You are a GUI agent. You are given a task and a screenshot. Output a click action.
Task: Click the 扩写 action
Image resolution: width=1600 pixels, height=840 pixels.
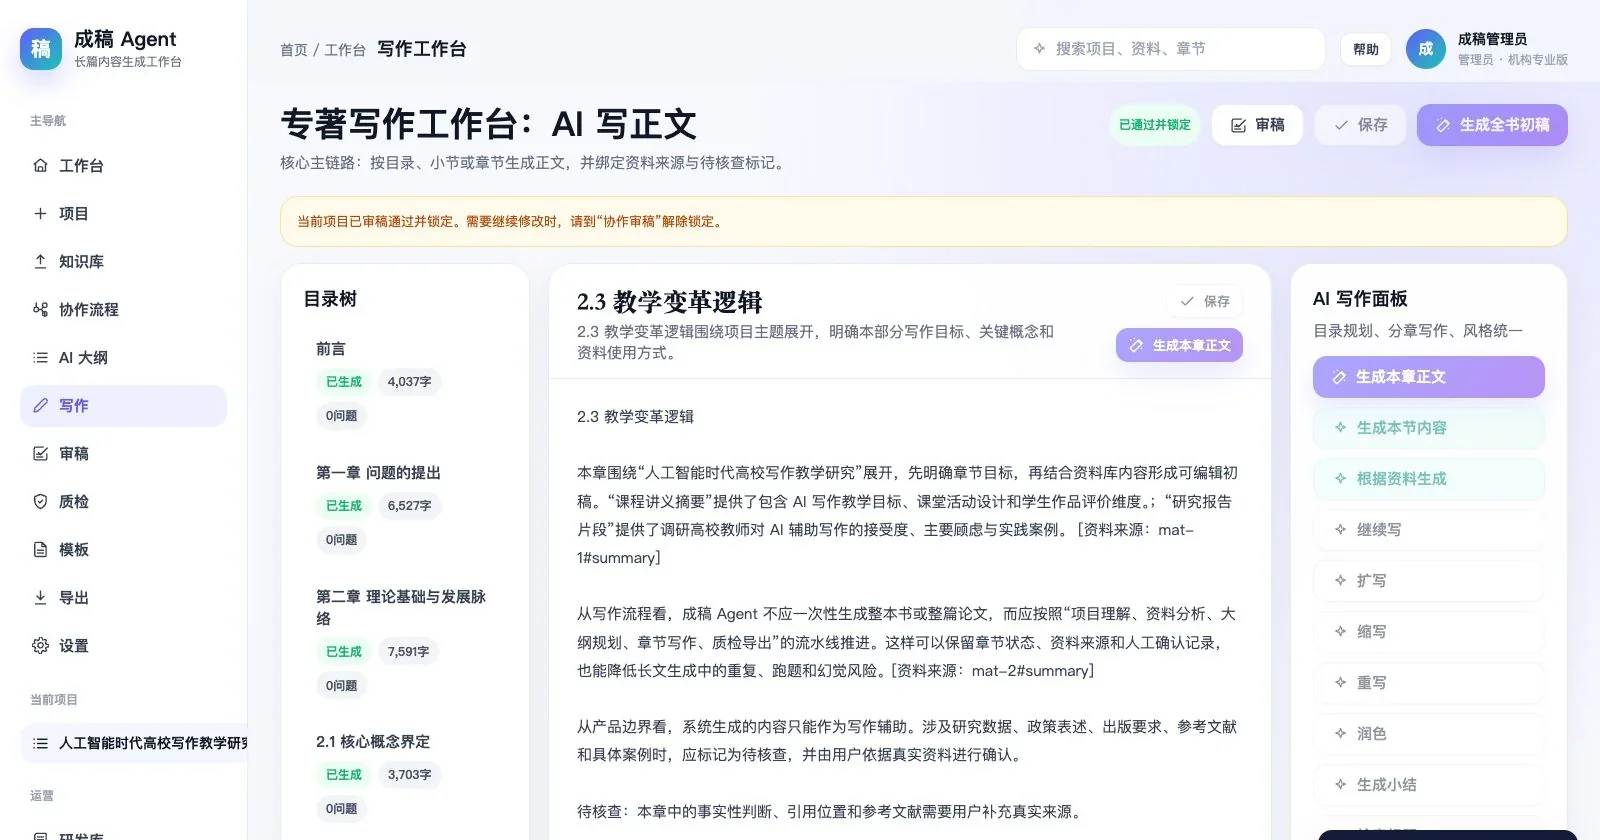[1428, 581]
